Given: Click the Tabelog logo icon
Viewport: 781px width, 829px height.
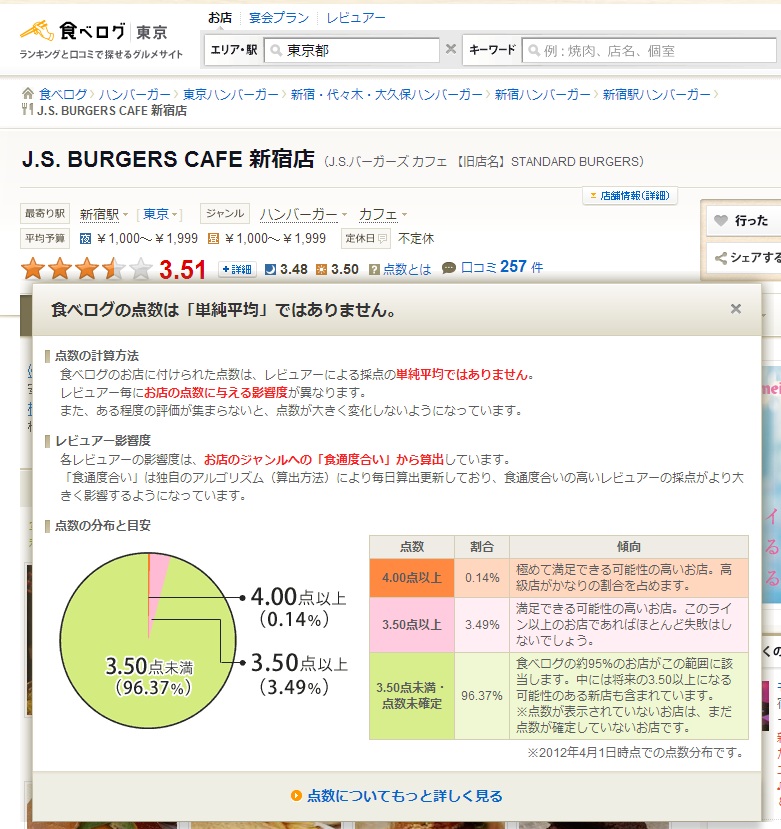Looking at the screenshot, I should pyautogui.click(x=37, y=31).
